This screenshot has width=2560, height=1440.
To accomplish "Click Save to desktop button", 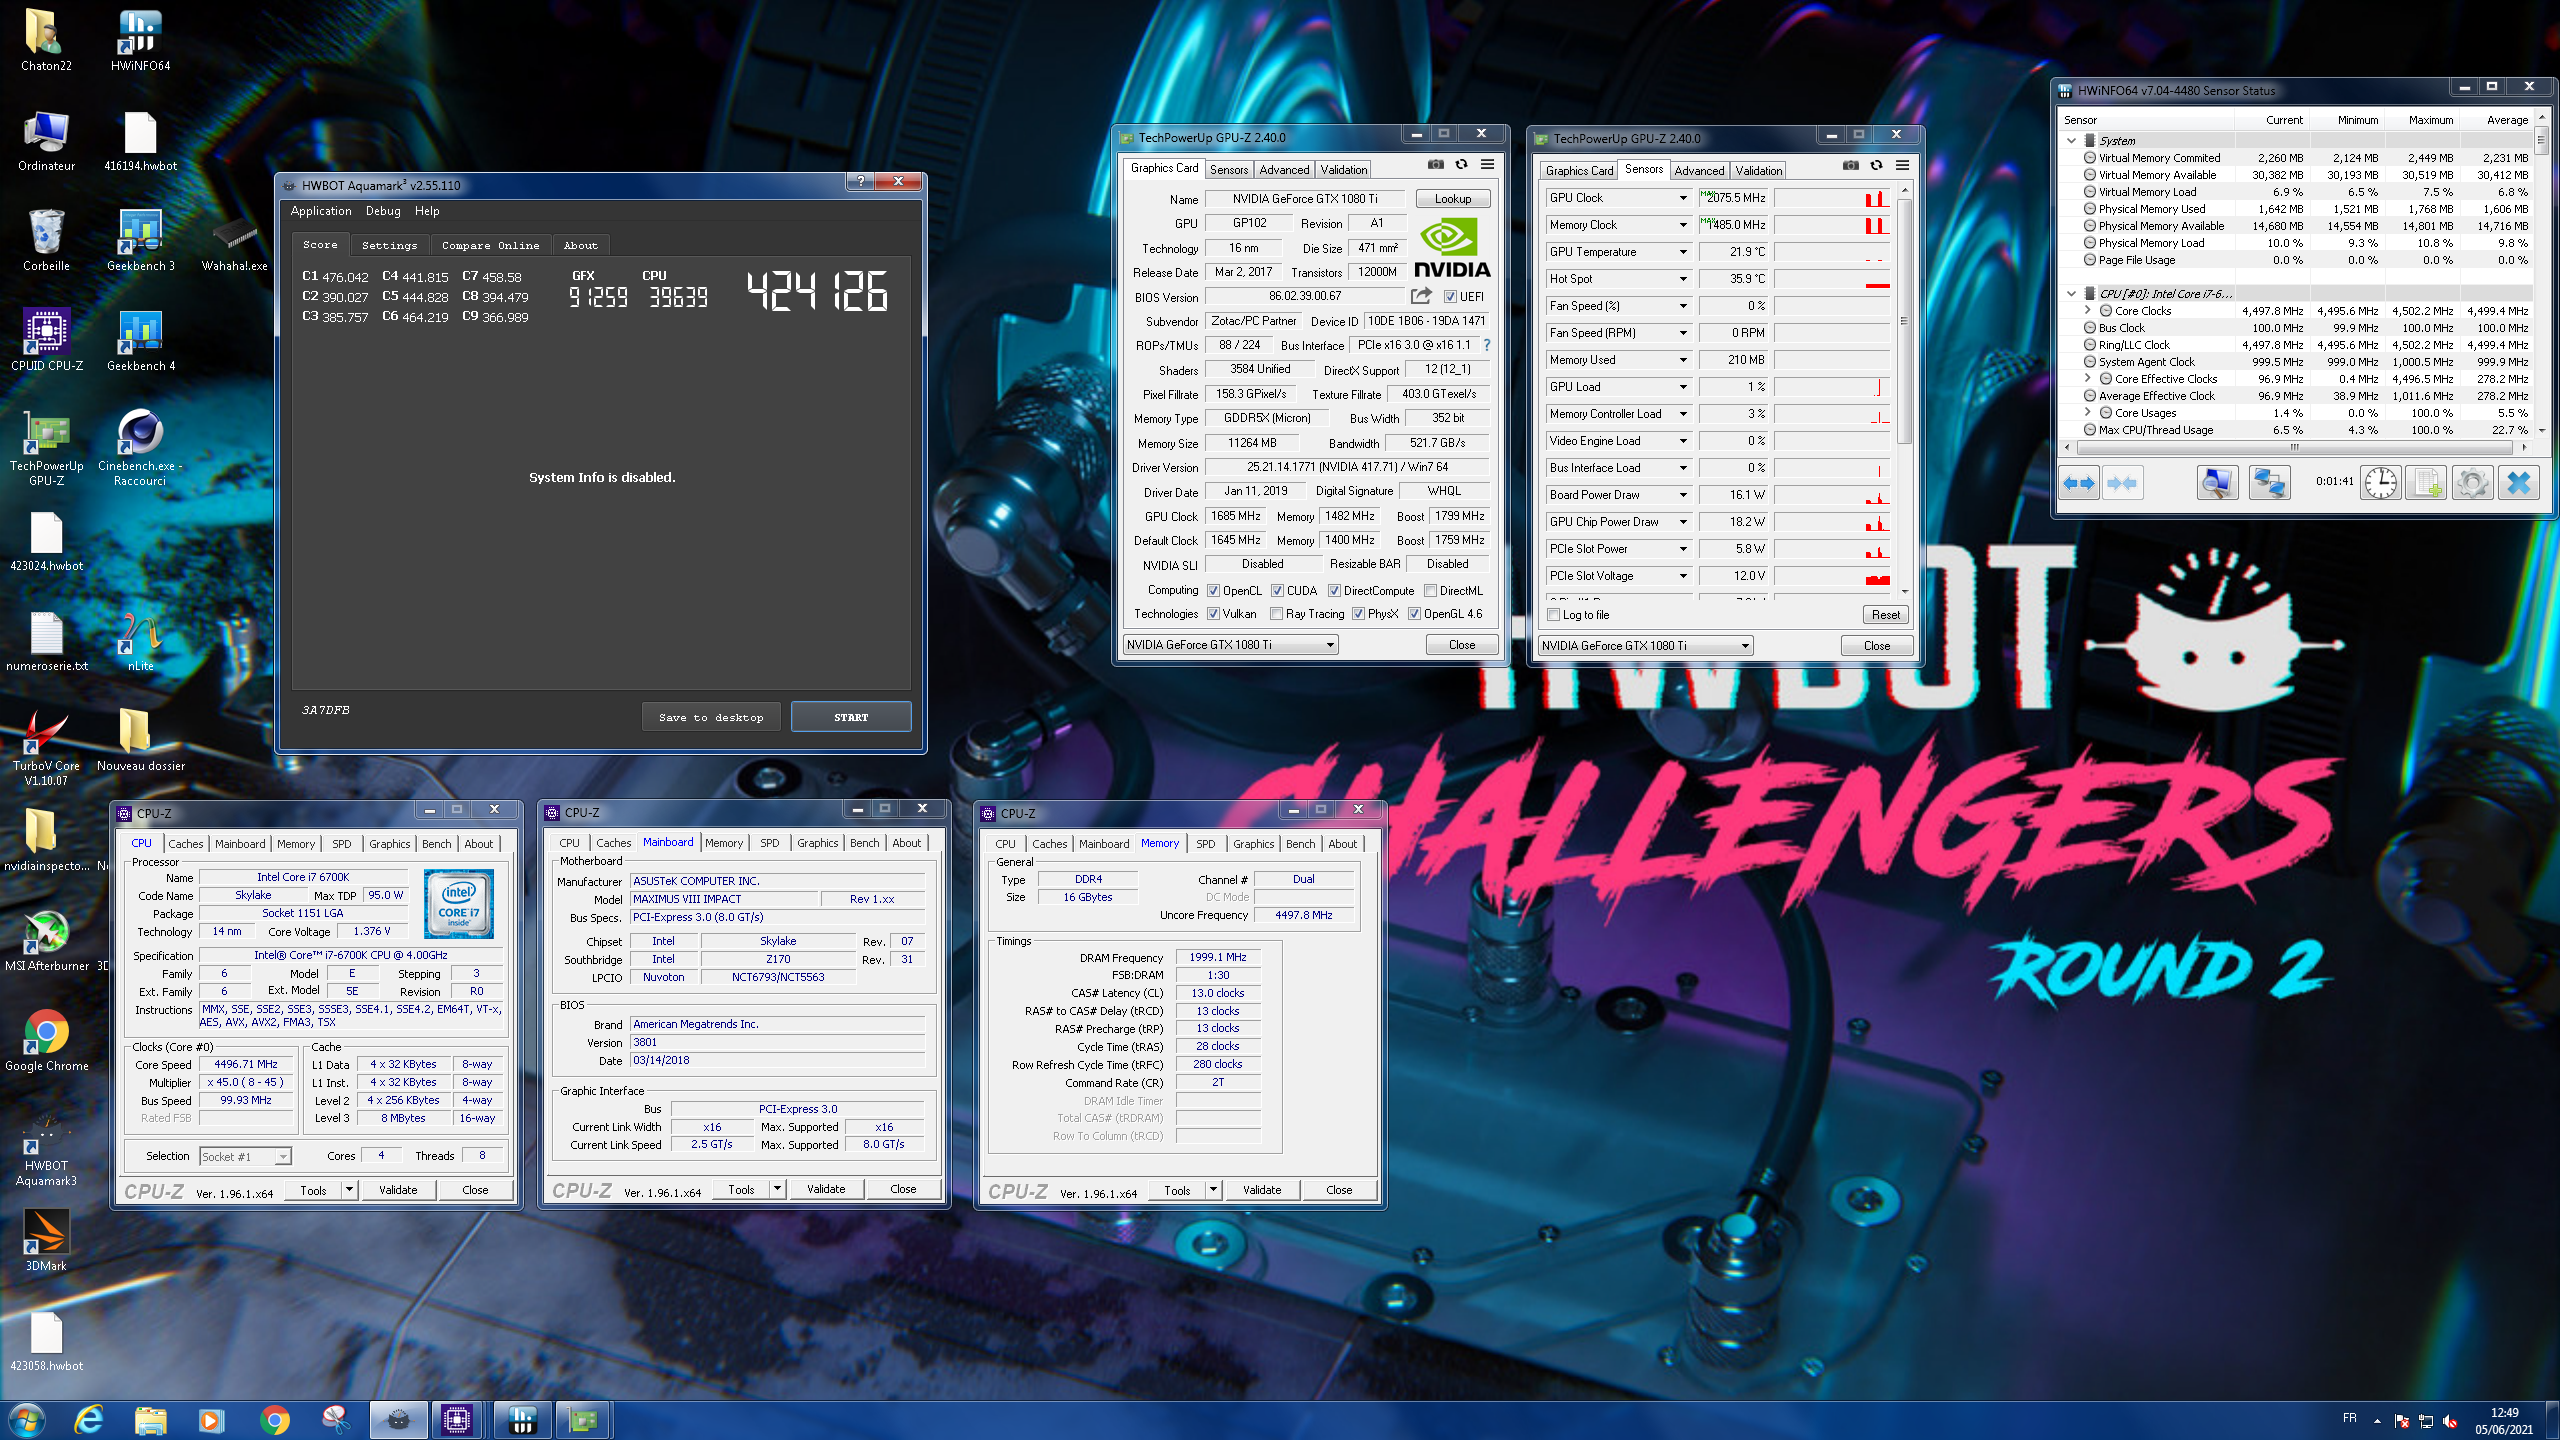I will (x=711, y=717).
